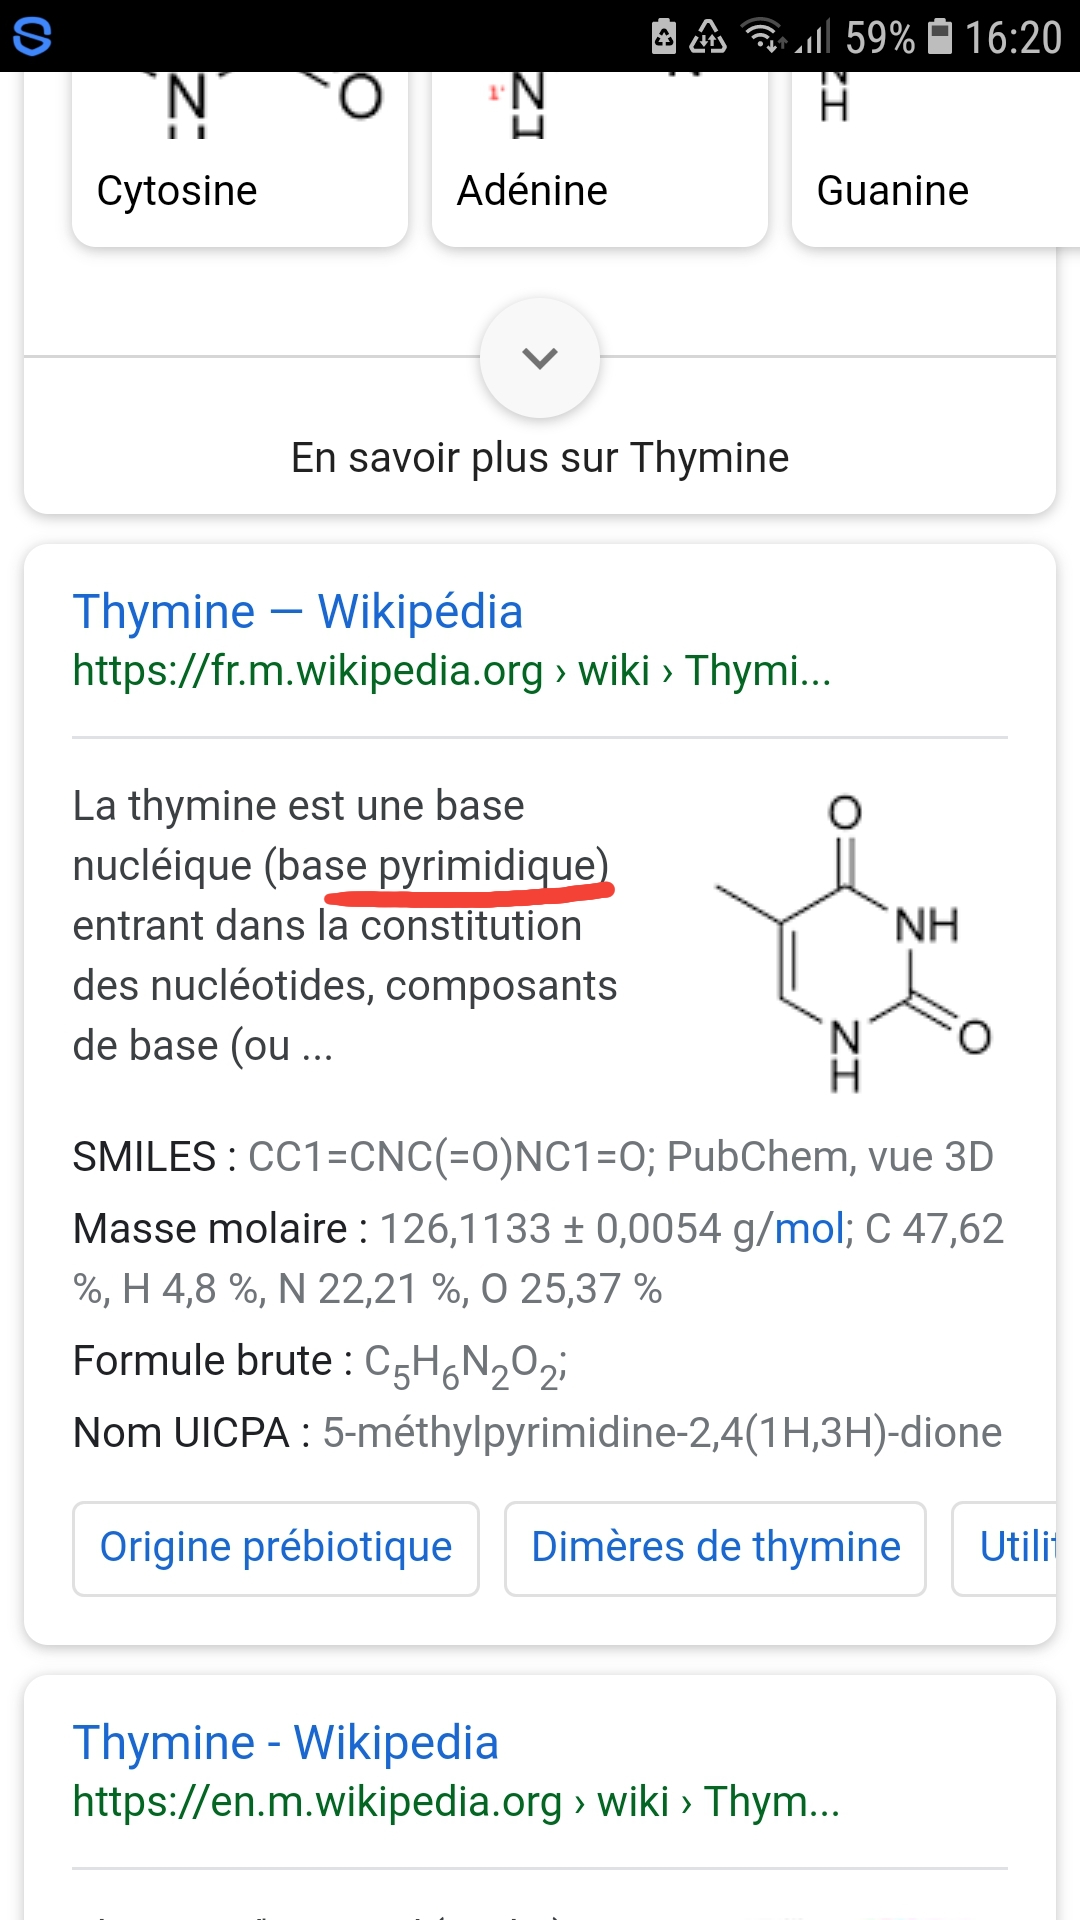Follow the blue mol link
The height and width of the screenshot is (1920, 1080).
[x=810, y=1229]
